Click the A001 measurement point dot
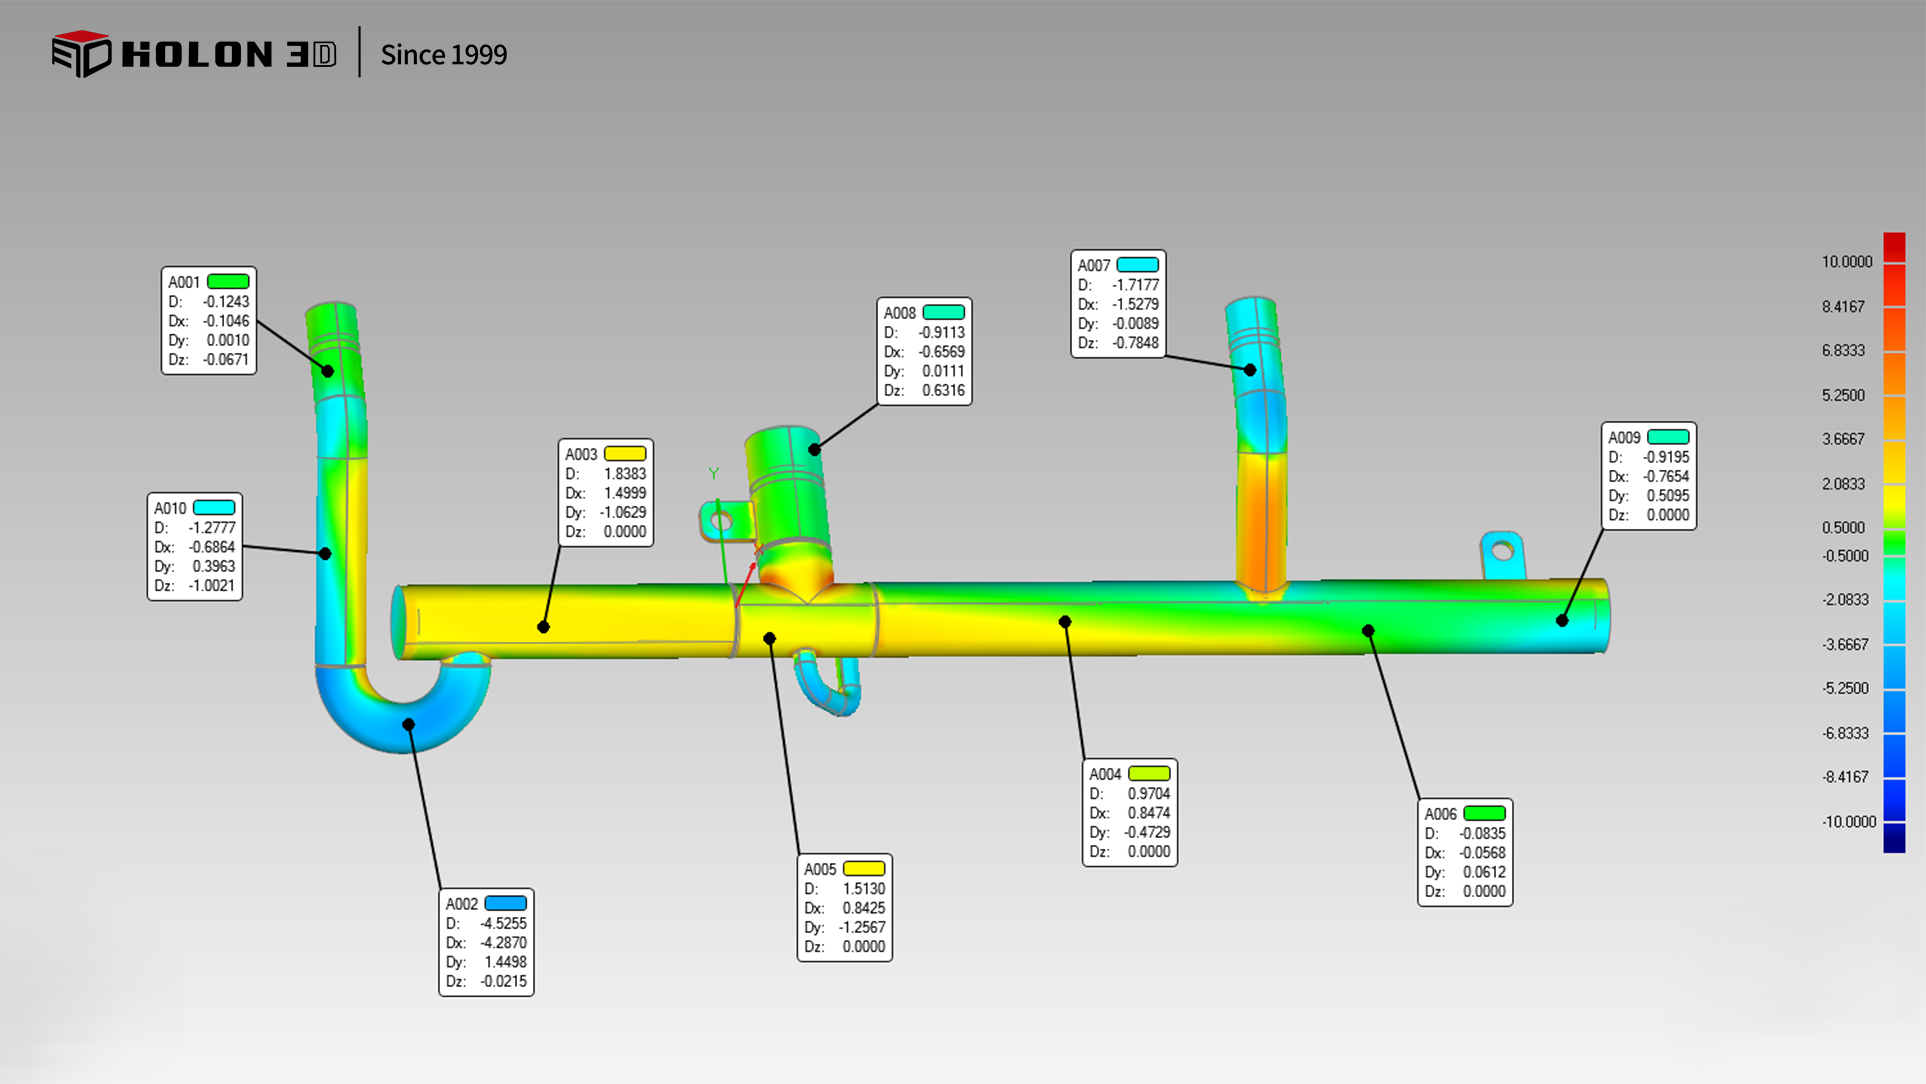Viewport: 1926px width, 1084px height. pos(327,371)
